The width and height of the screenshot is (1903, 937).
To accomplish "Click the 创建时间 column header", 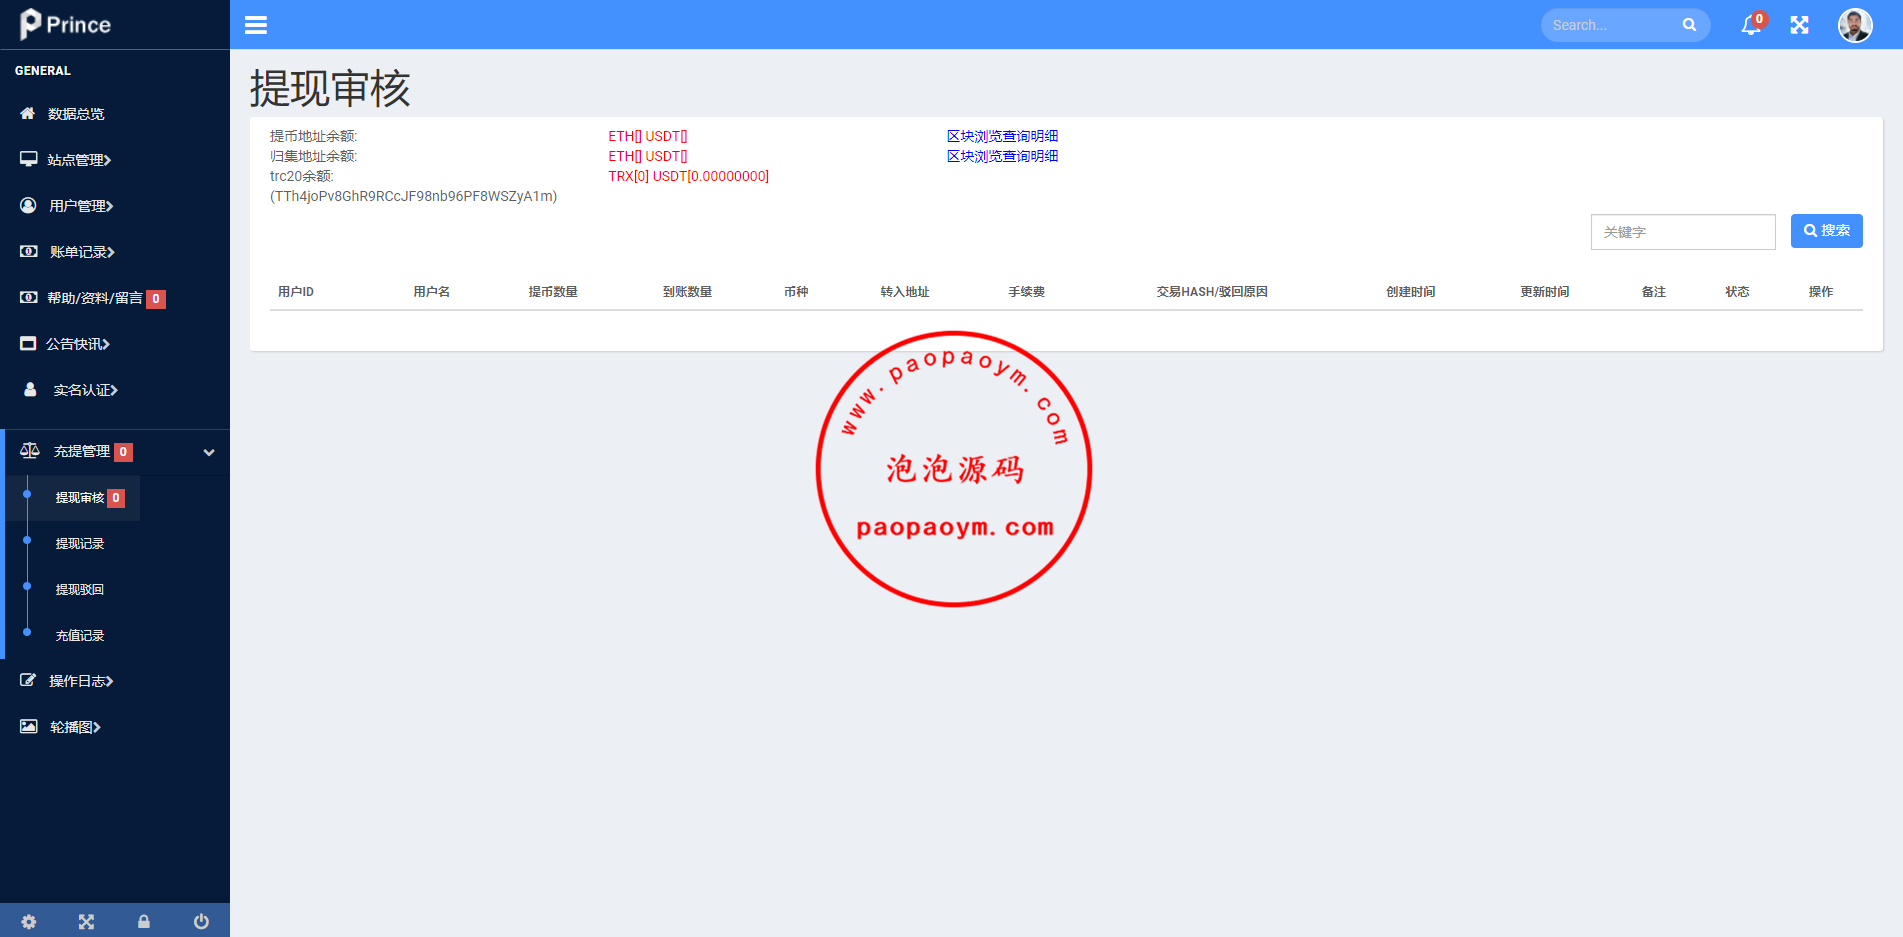I will click(1411, 292).
